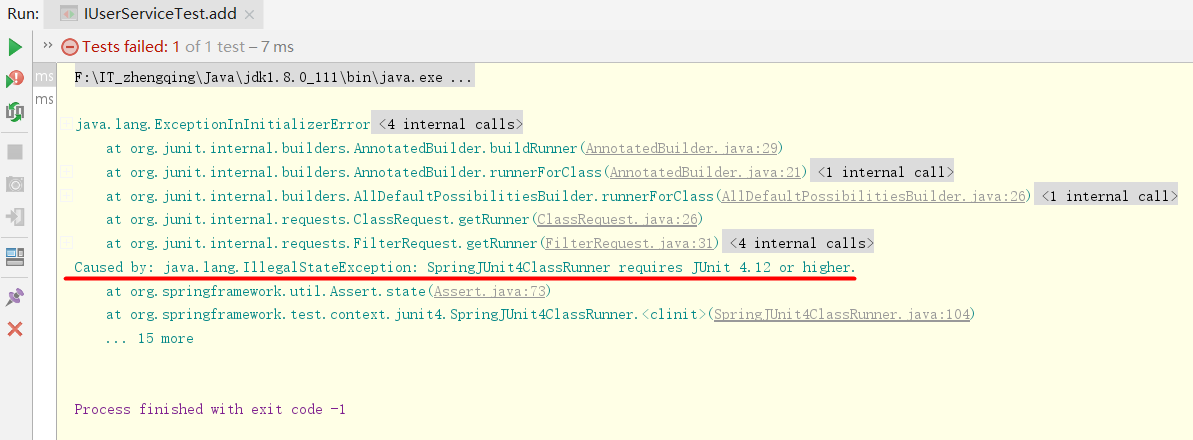This screenshot has height=440, width=1193.
Task: Click the red Tests failed status icon
Action: (70, 47)
